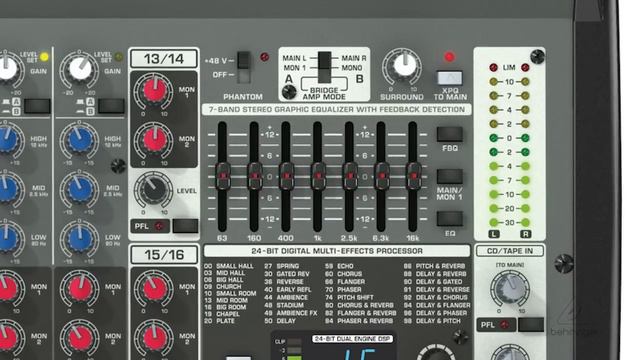
Task: Turn GAIN knob on channel beside 13/14
Action: click(x=80, y=68)
